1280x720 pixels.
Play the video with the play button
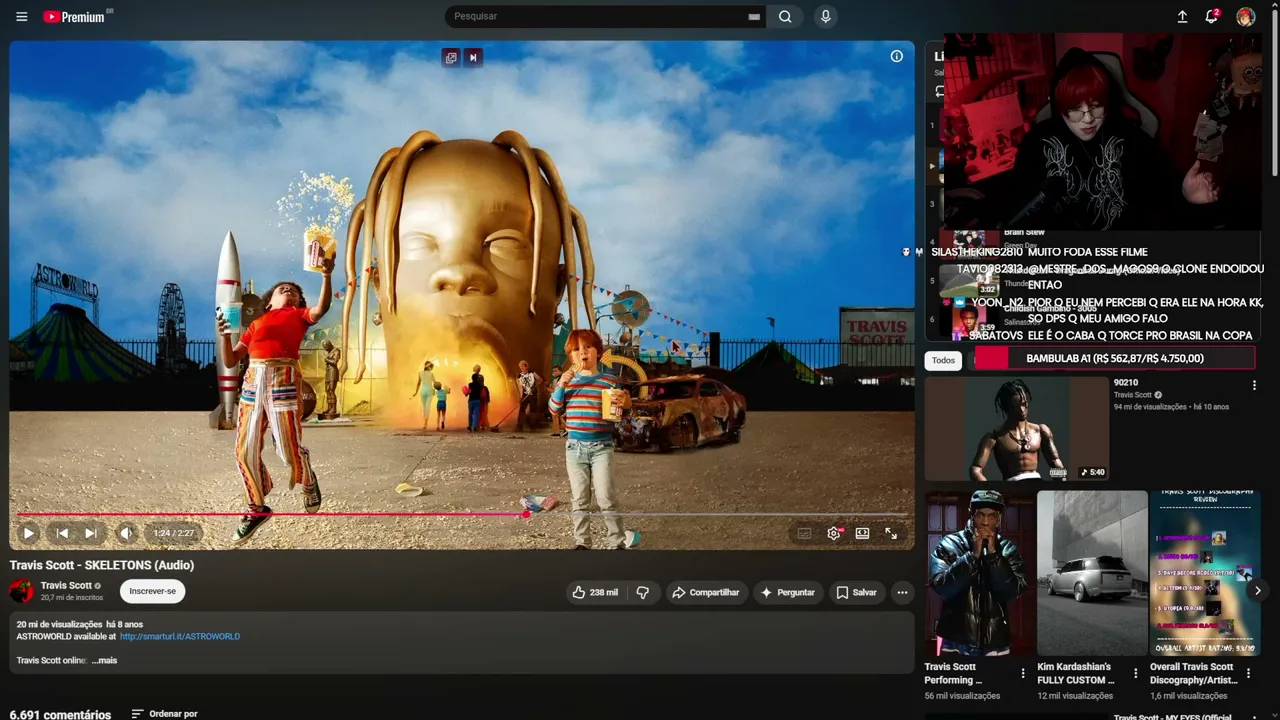28,533
